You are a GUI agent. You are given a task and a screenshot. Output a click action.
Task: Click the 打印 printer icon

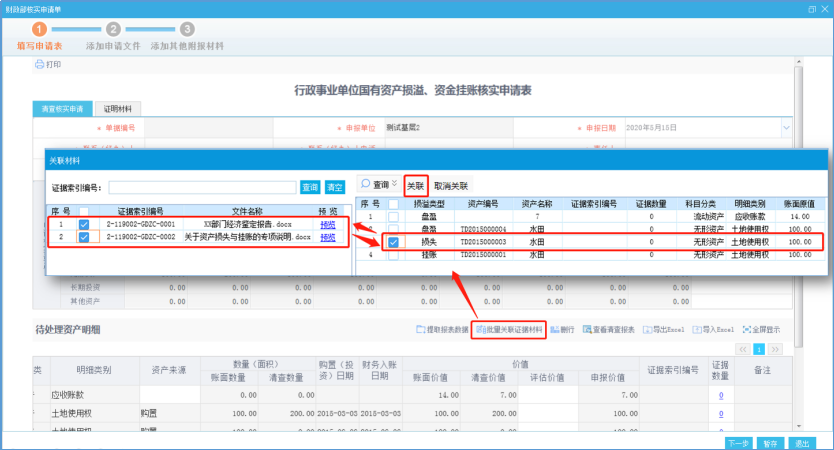[40, 64]
